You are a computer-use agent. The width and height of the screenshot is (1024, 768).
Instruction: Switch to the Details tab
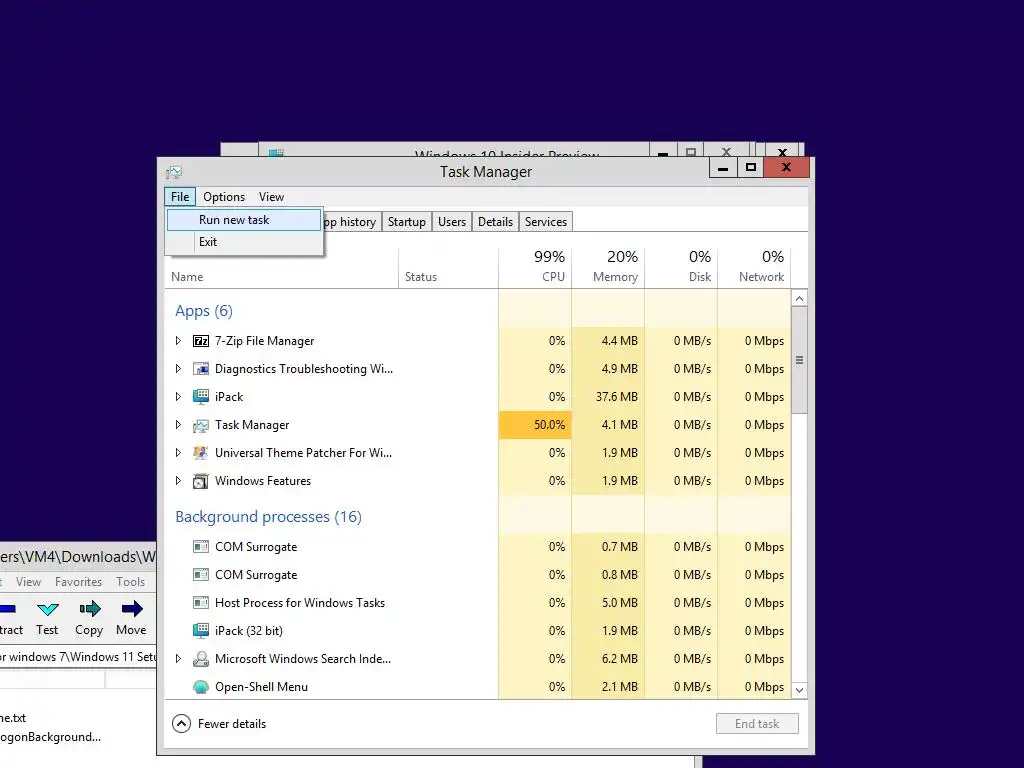pyautogui.click(x=496, y=222)
